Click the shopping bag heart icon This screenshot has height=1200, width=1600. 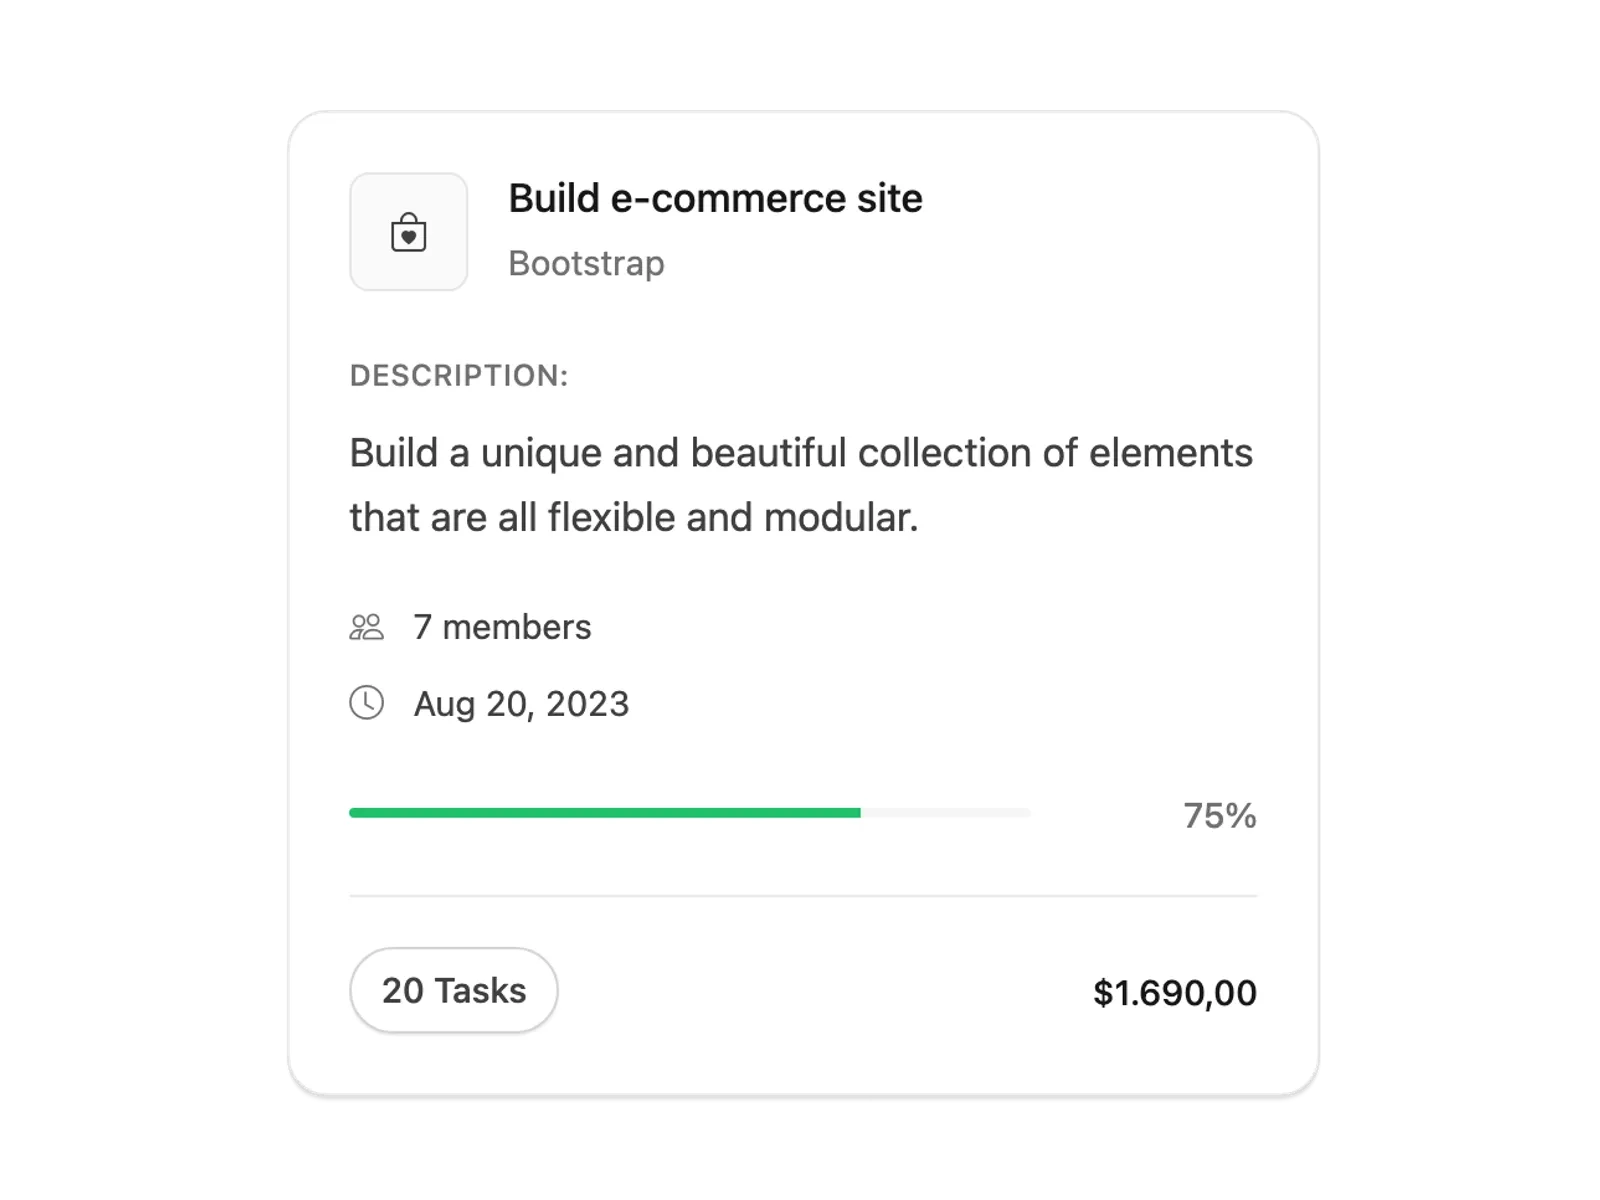(x=408, y=232)
